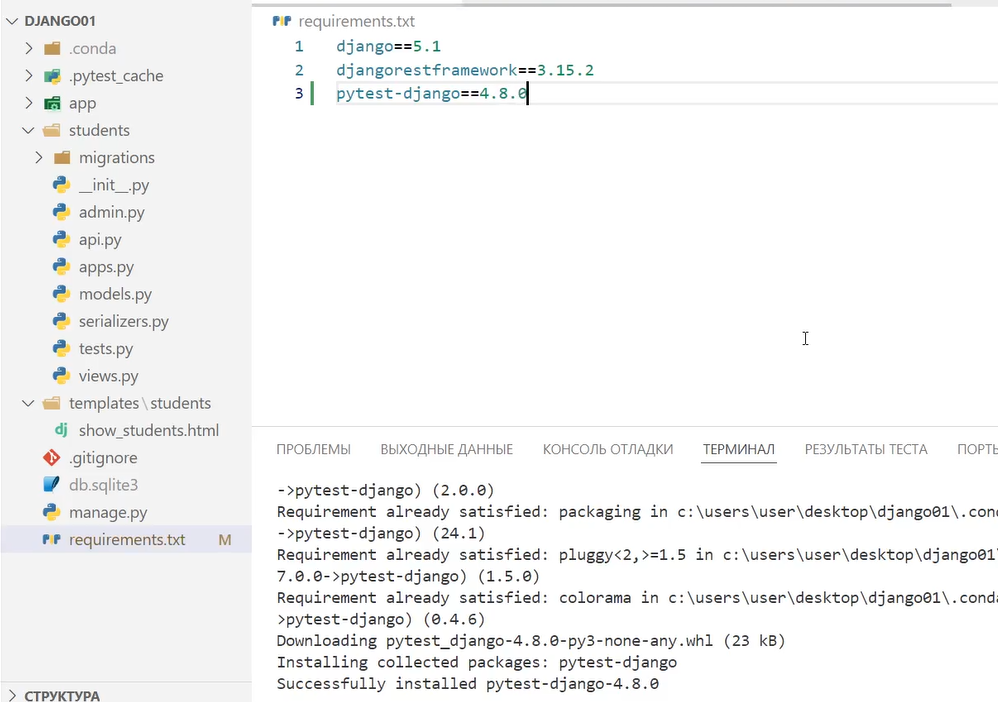Screen dimensions: 998x702
Task: Click line 2 djangorestframework in the editor
Action: click(426, 70)
